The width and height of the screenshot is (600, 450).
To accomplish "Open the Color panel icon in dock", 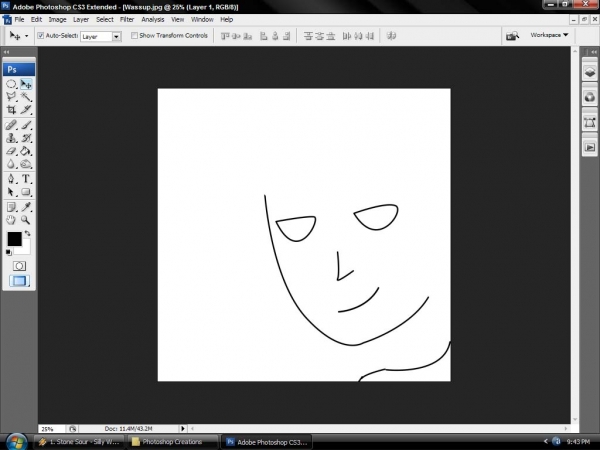I will coord(590,97).
